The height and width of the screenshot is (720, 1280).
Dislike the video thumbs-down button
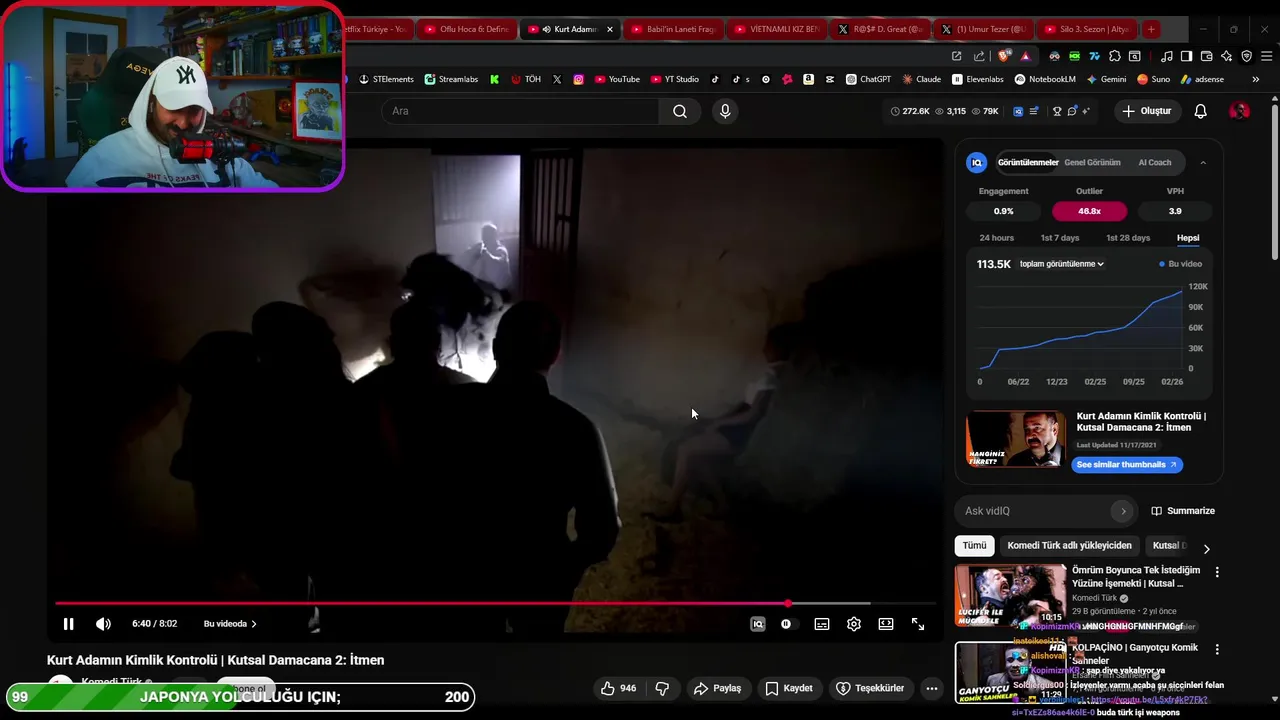(x=661, y=688)
